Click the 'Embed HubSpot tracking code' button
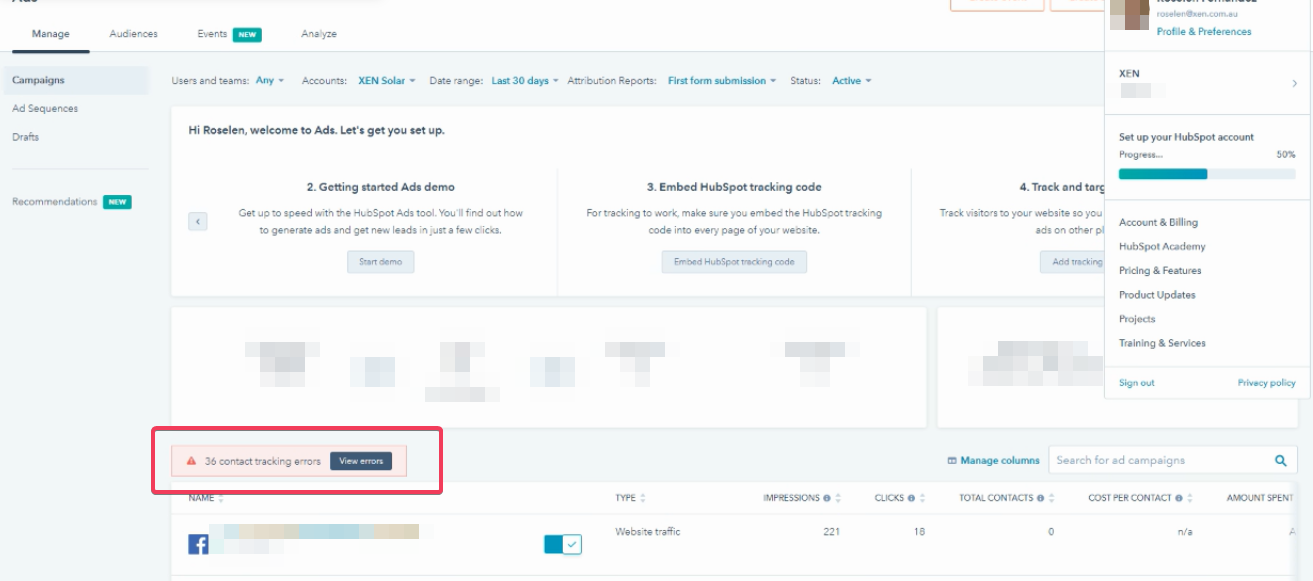Image resolution: width=1313 pixels, height=581 pixels. [x=734, y=262]
